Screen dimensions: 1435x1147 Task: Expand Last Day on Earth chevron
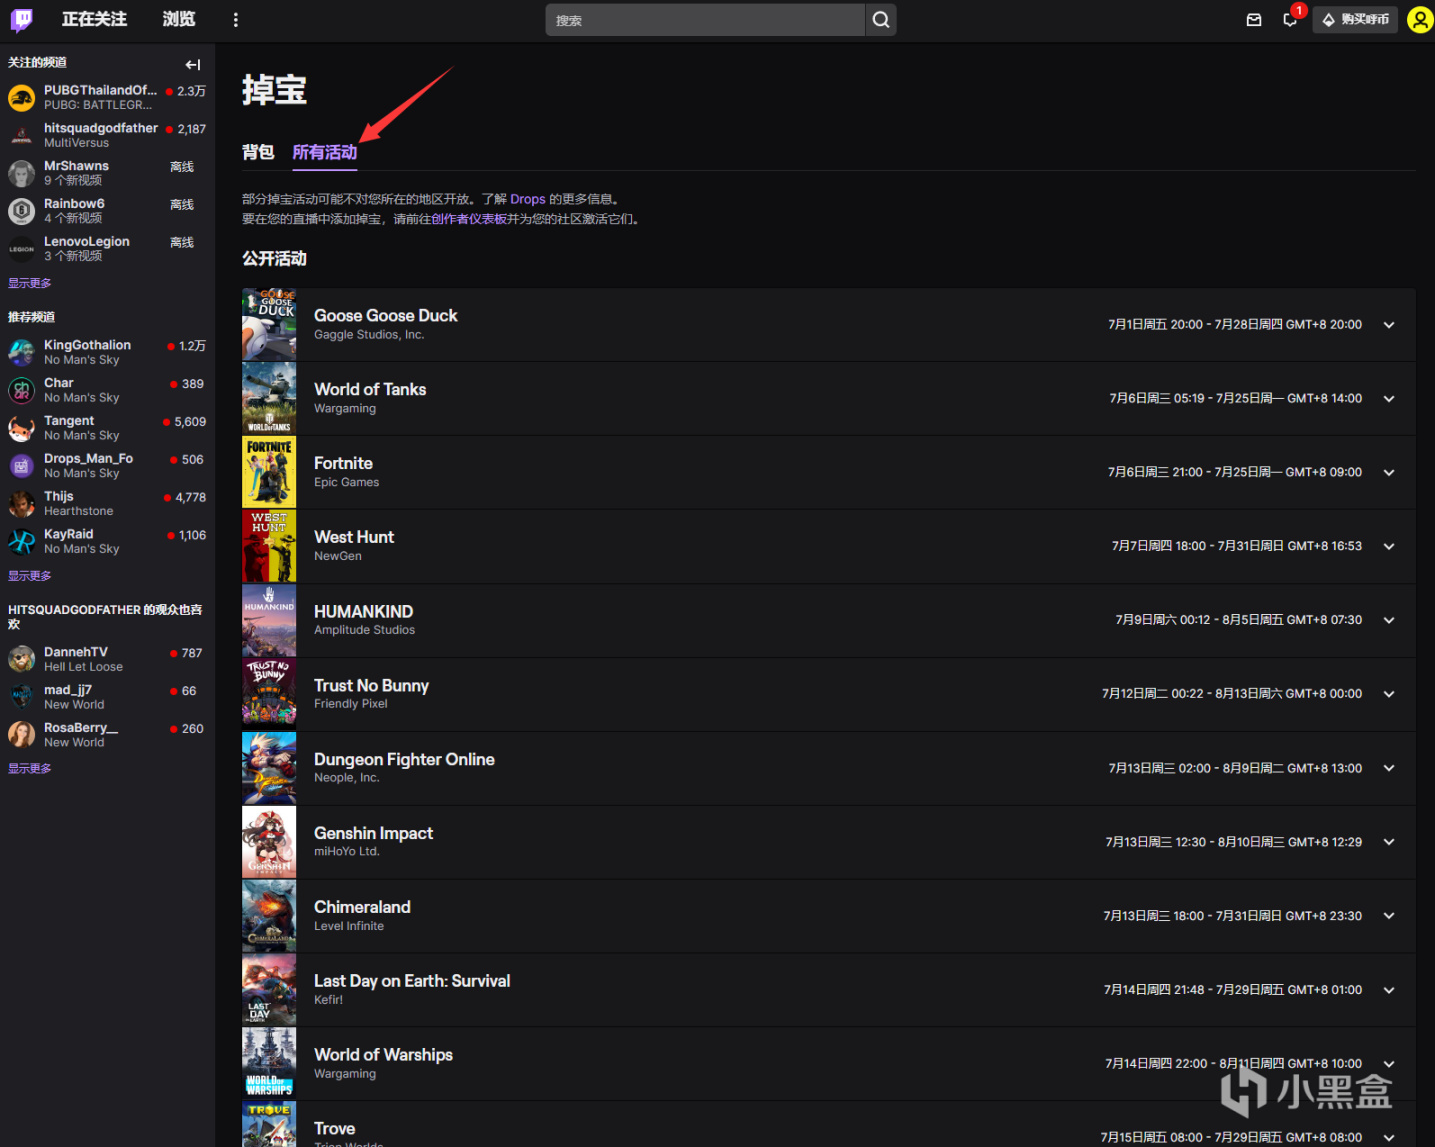pyautogui.click(x=1389, y=990)
